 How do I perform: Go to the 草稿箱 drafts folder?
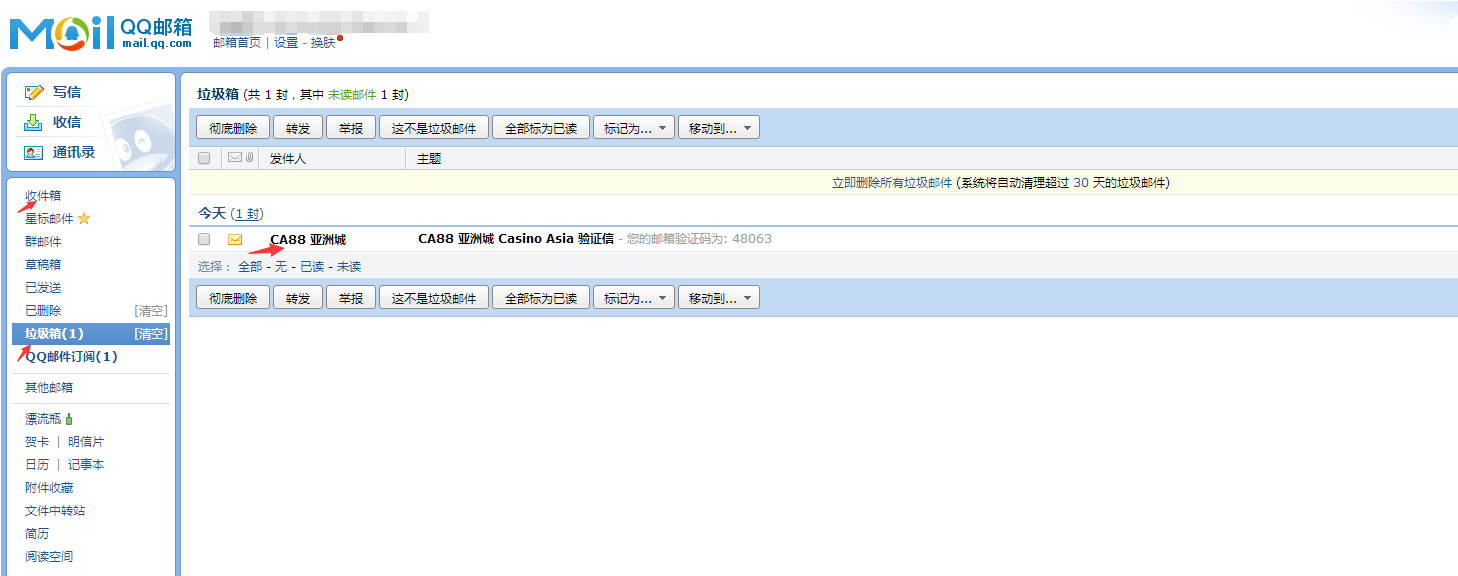(x=43, y=265)
